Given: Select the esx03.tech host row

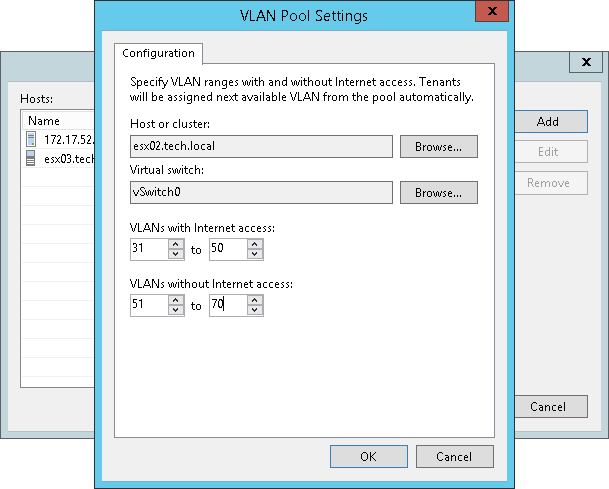Looking at the screenshot, I should click(58, 158).
